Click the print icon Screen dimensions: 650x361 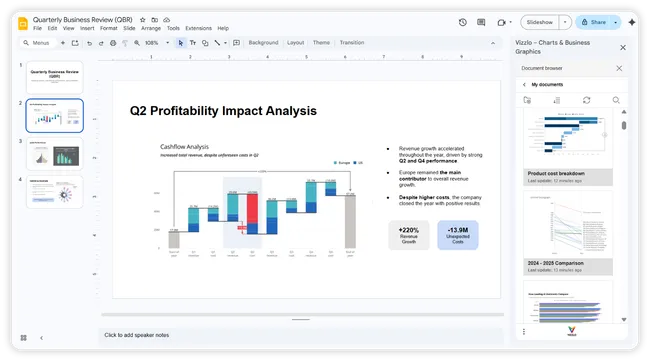pos(113,43)
